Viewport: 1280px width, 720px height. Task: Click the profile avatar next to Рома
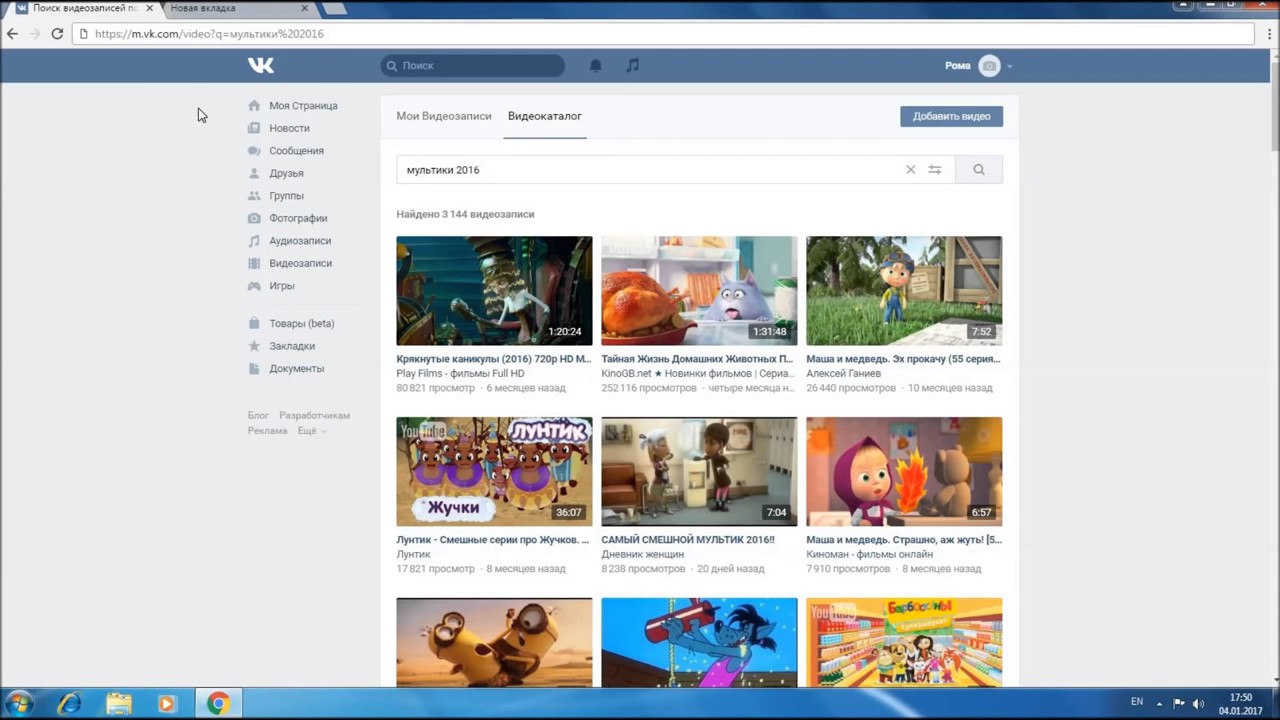989,66
